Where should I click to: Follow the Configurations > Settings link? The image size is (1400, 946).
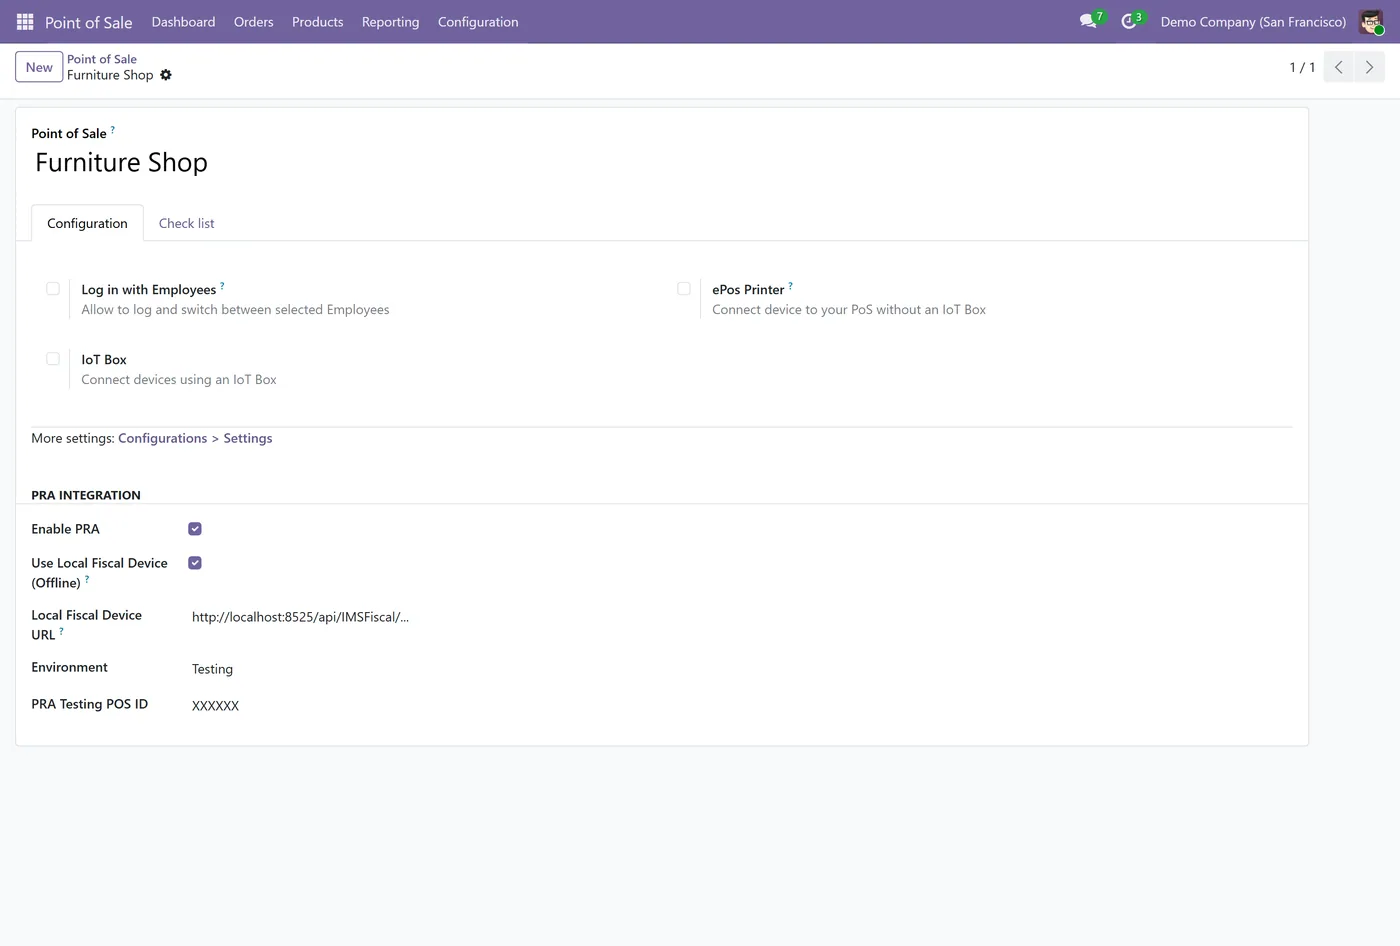pos(195,438)
